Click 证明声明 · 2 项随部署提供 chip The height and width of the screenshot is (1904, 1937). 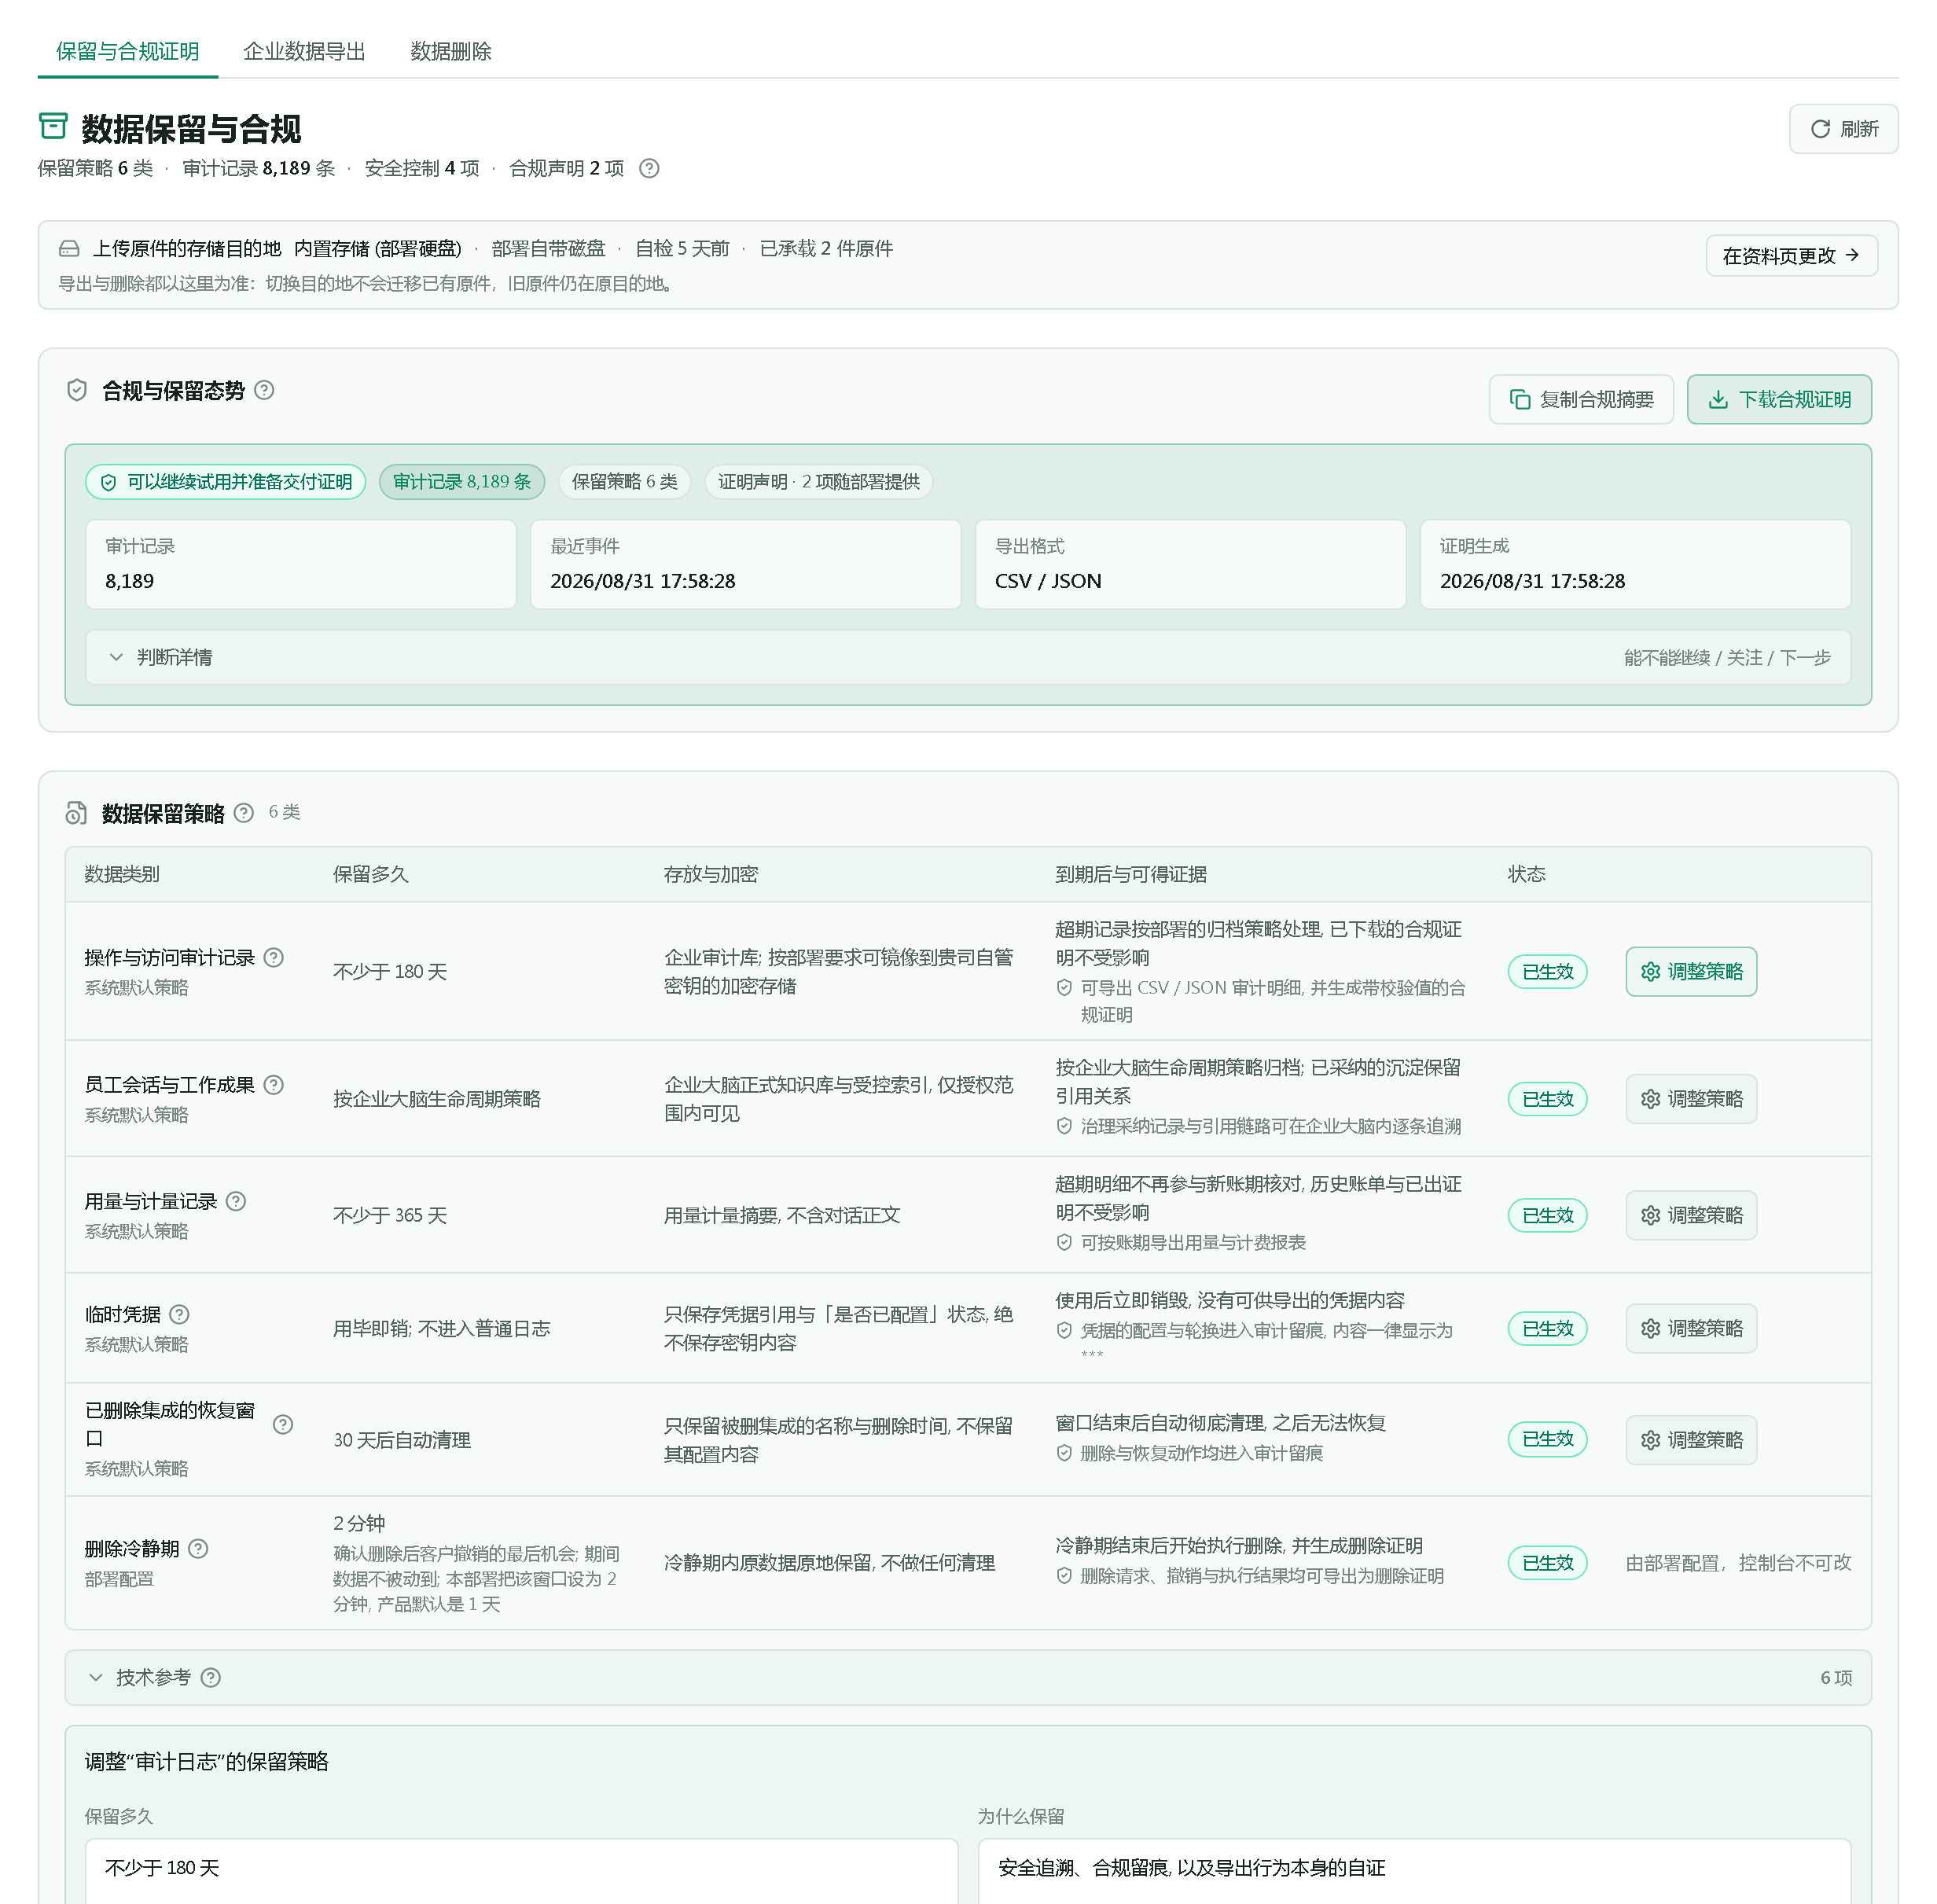point(818,482)
